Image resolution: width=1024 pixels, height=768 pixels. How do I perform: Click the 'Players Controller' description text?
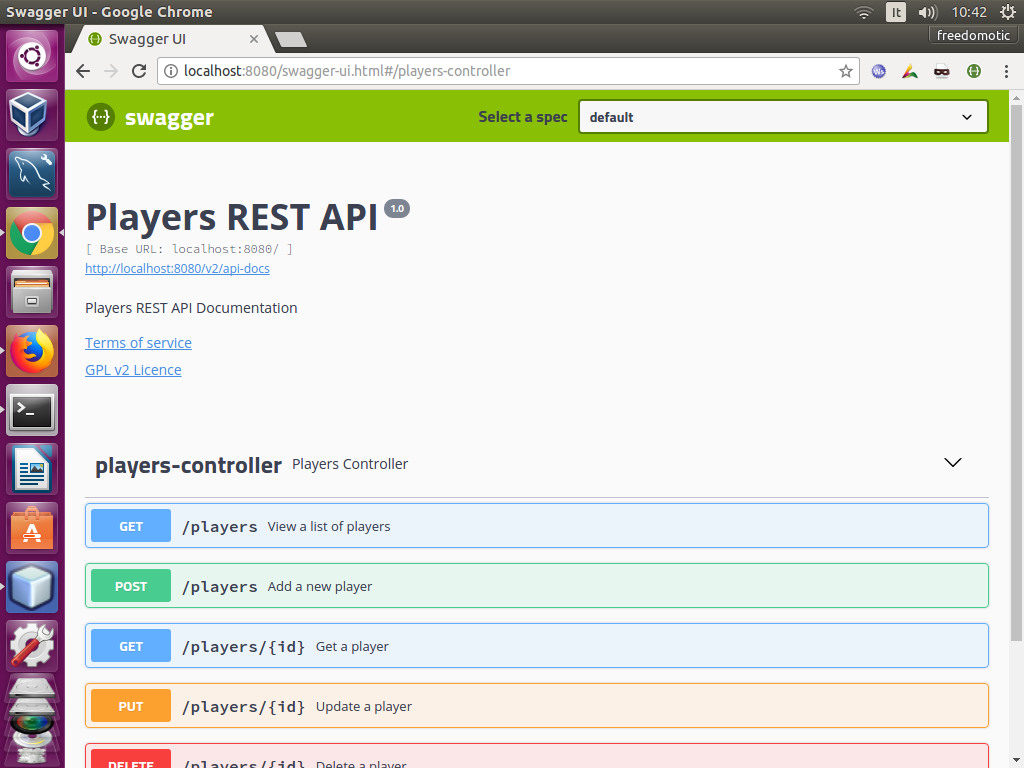click(x=350, y=464)
